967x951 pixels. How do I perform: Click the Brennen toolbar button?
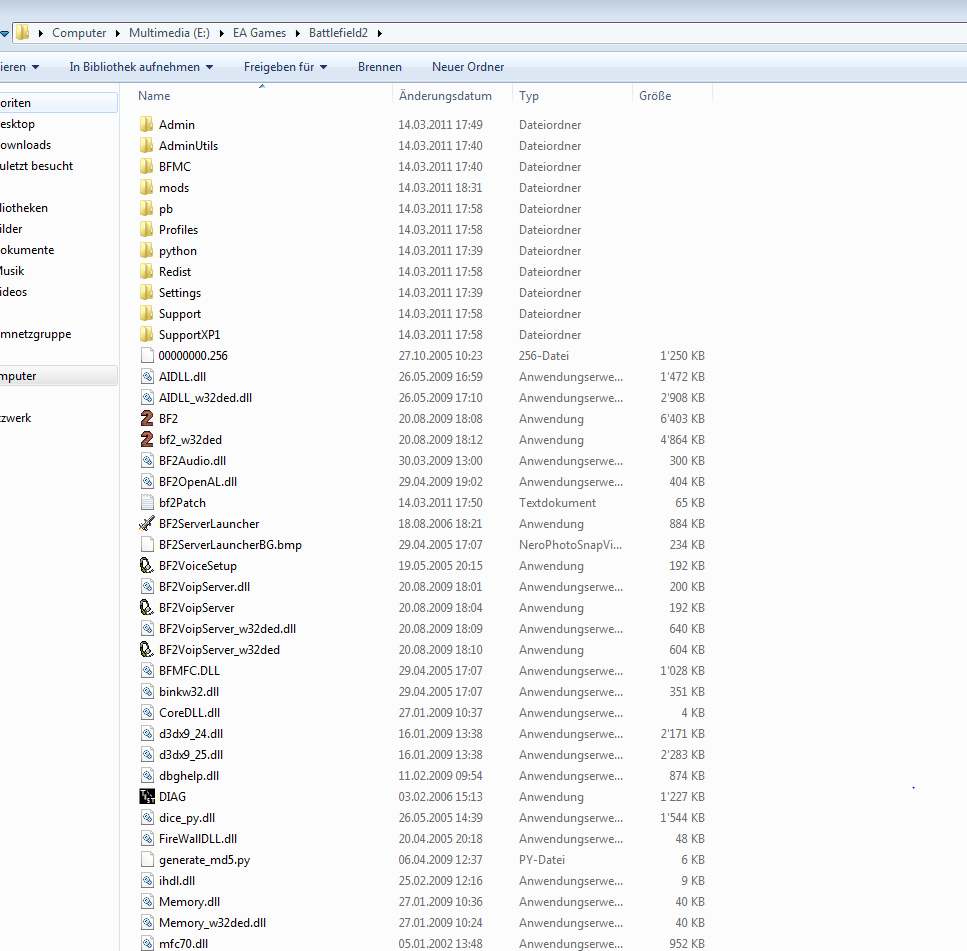(x=380, y=67)
